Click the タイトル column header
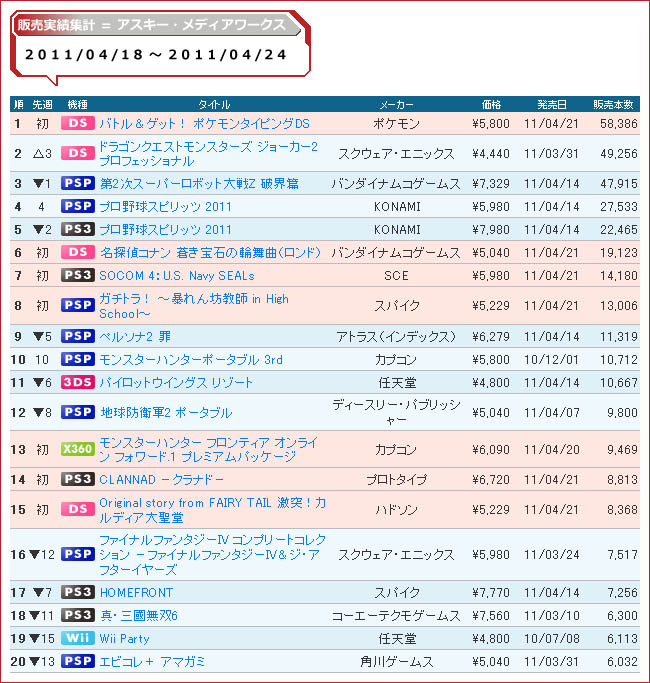 214,105
